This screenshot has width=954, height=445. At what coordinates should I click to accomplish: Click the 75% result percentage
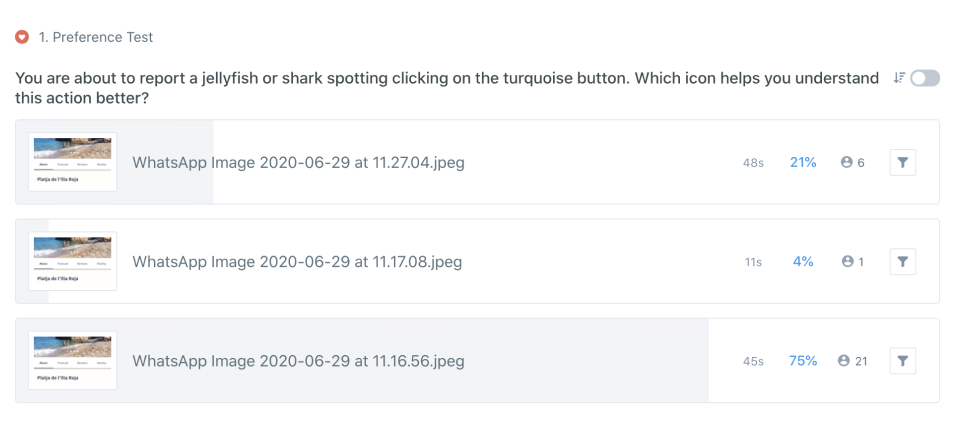click(803, 360)
